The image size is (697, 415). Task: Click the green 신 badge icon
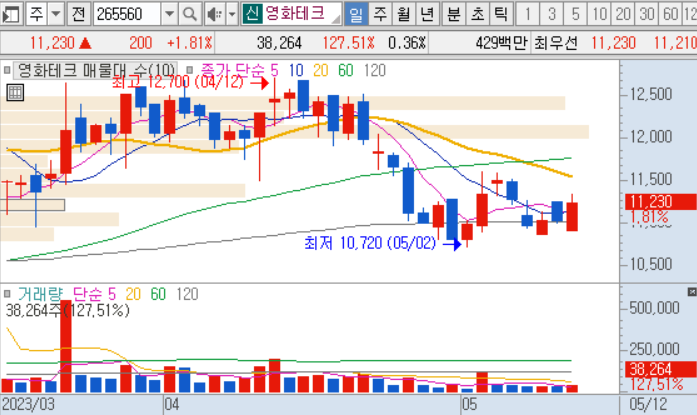click(x=252, y=14)
